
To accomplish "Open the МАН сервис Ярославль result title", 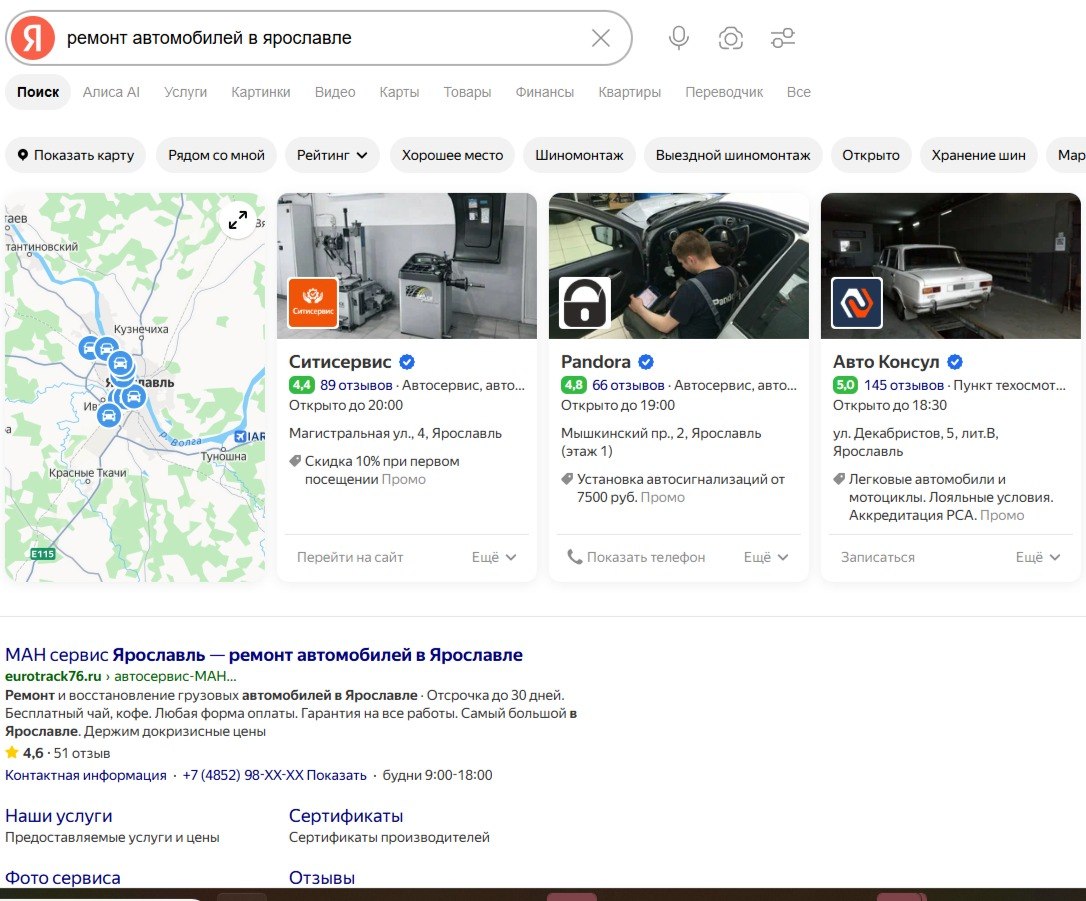I will click(264, 654).
